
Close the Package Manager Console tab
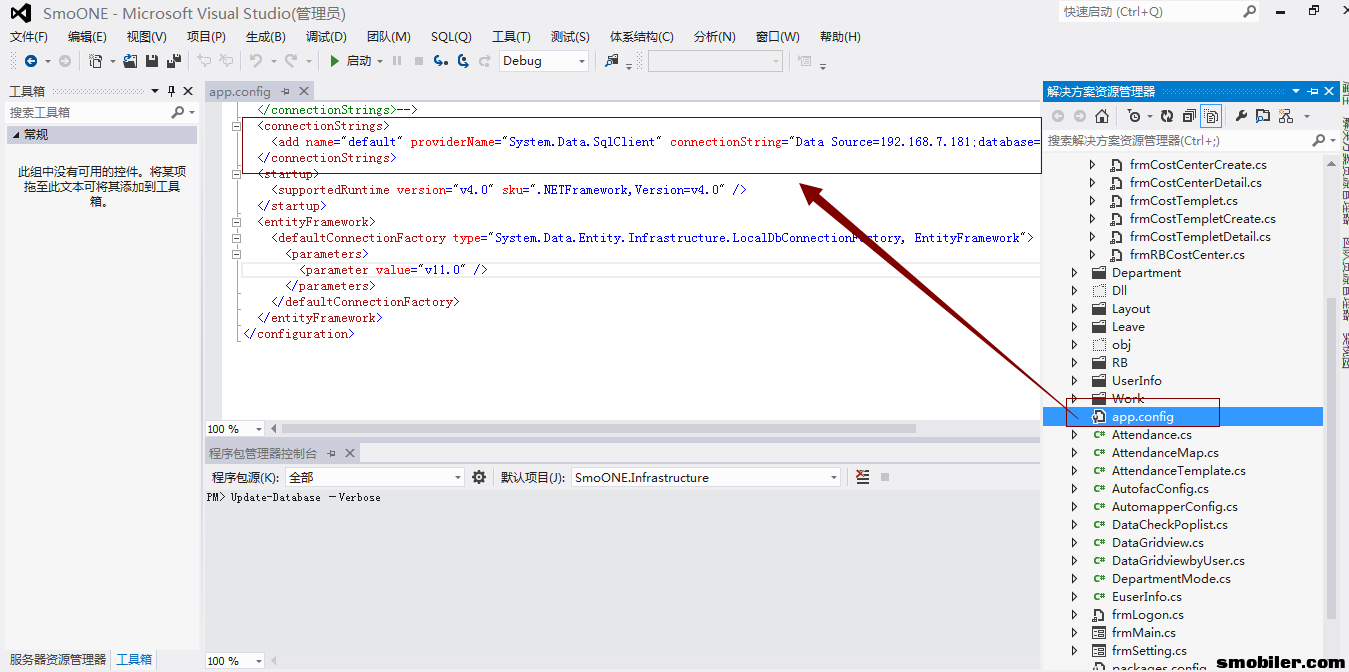tap(351, 453)
